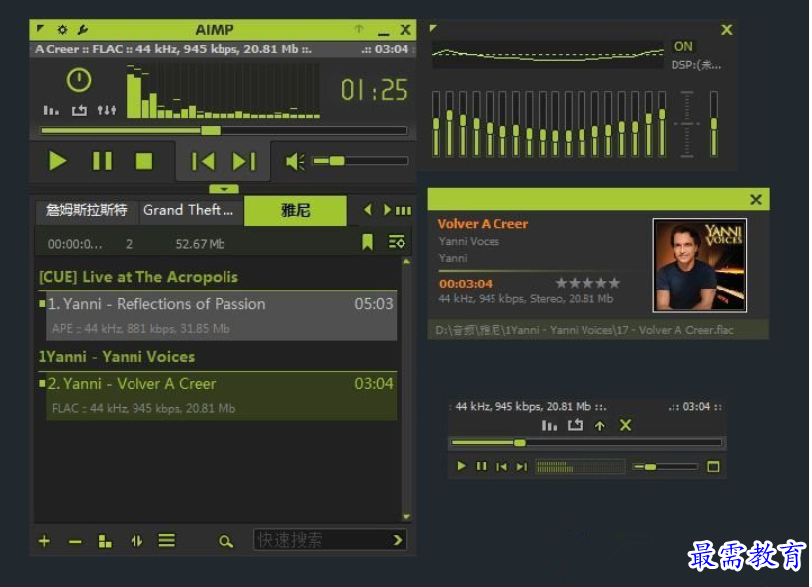Image resolution: width=812 pixels, height=587 pixels.
Task: Skip to previous track in the main player
Action: 203,162
